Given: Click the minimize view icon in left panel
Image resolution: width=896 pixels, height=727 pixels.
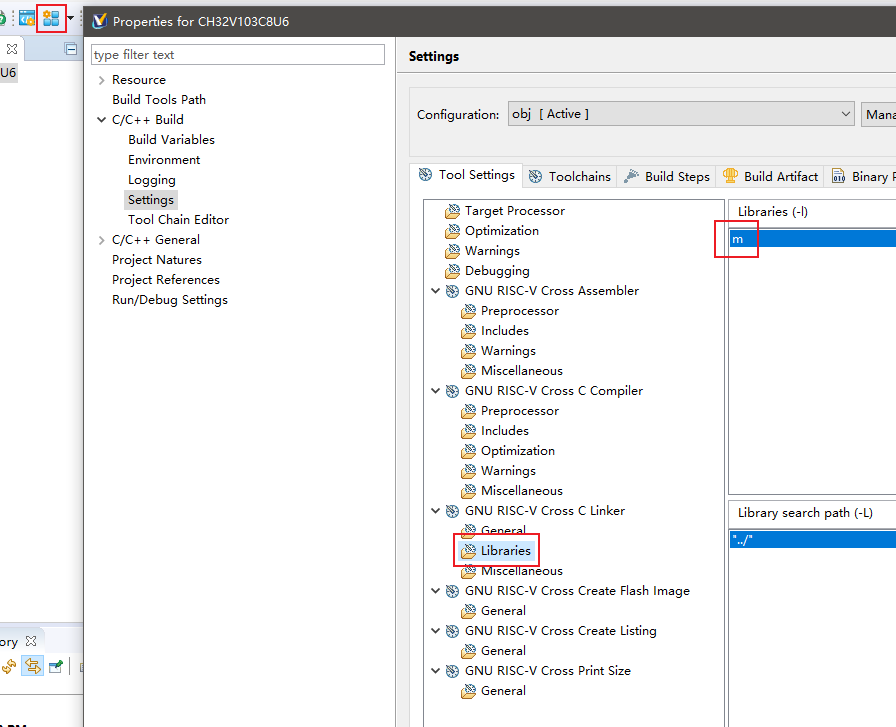Looking at the screenshot, I should (71, 49).
